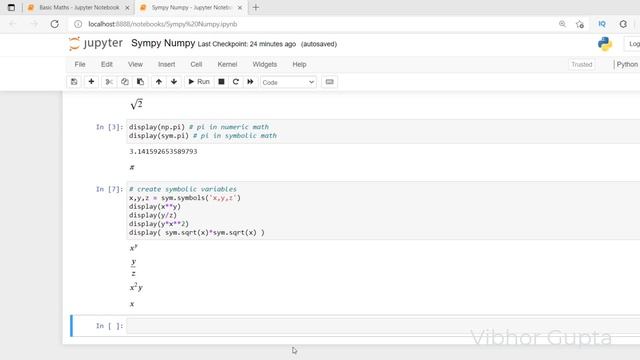This screenshot has width=640, height=360.
Task: Close the Basic Maths browser tab
Action: [127, 8]
